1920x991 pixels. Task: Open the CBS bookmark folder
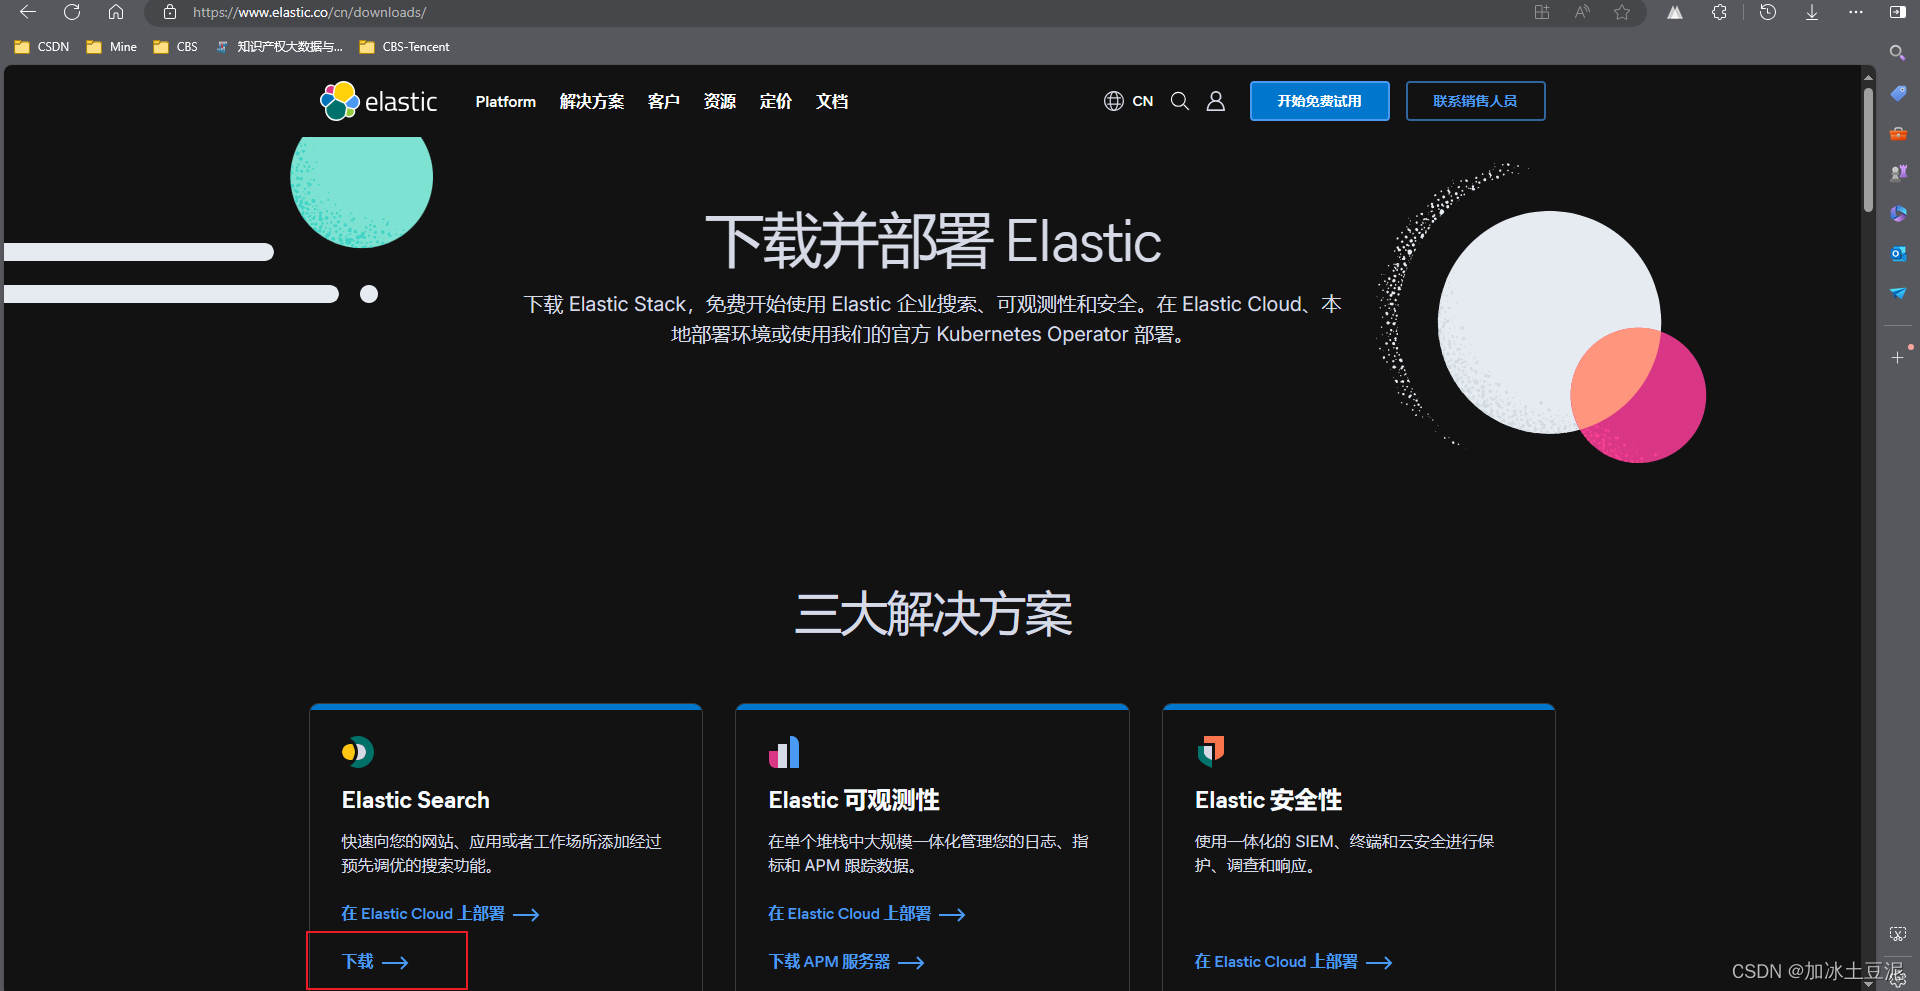(176, 47)
